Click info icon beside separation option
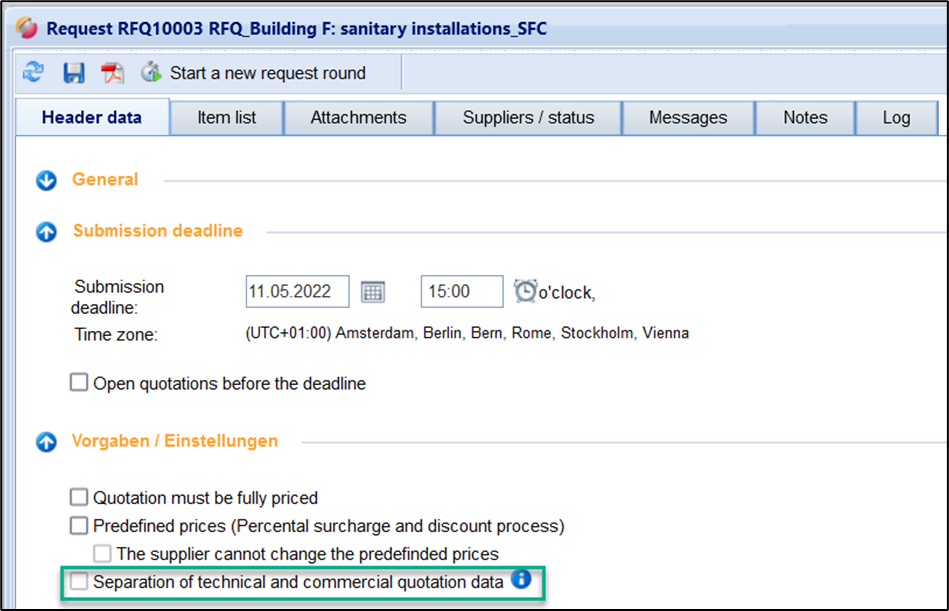 [520, 579]
